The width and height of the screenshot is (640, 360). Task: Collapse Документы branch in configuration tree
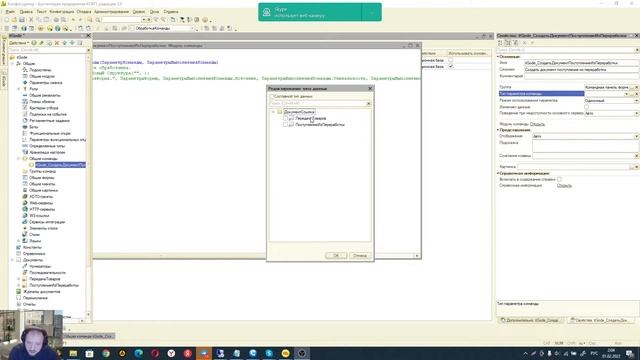pyautogui.click(x=12, y=260)
